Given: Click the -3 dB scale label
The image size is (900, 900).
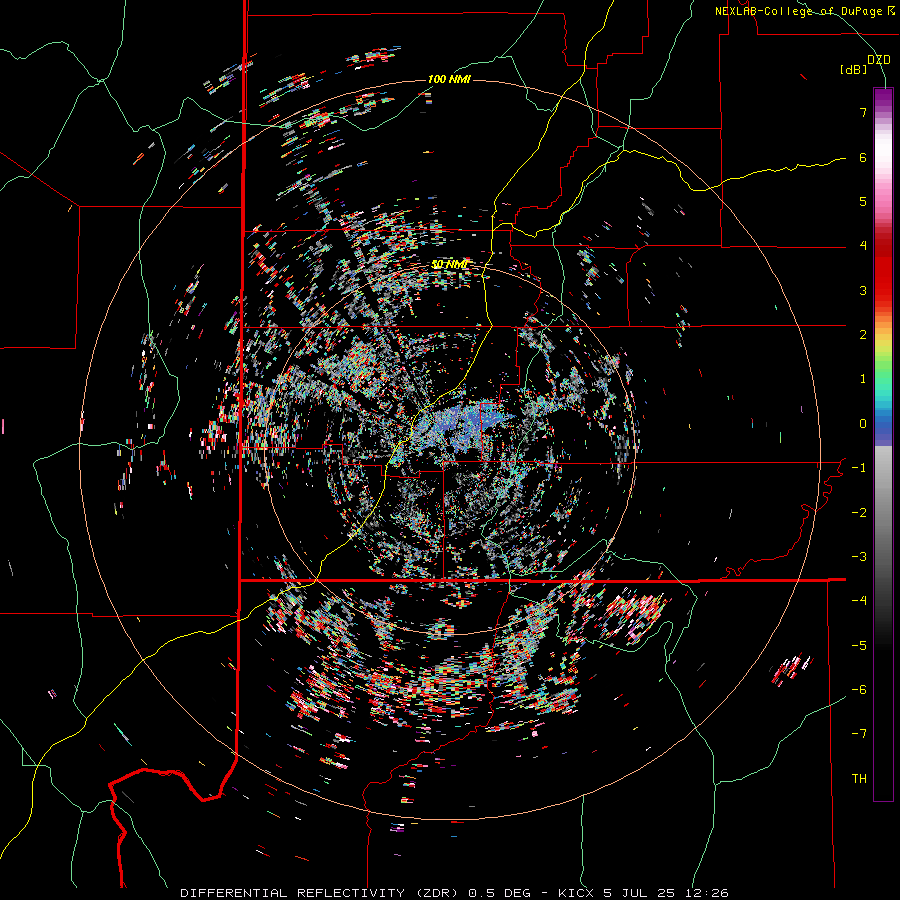Looking at the screenshot, I should tap(859, 557).
